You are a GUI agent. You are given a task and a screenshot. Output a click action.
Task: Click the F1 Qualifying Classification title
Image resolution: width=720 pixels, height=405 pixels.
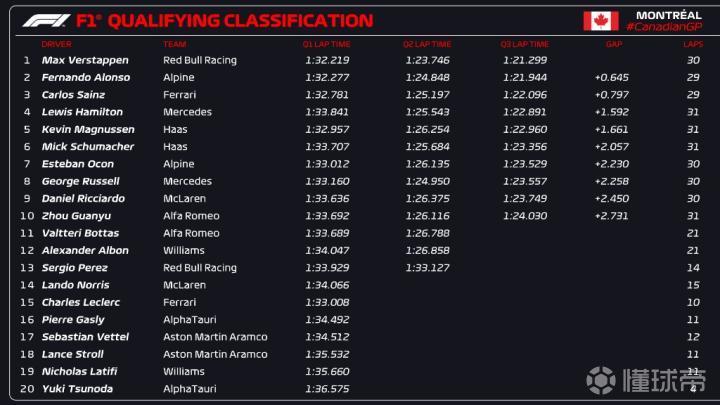(x=240, y=21)
